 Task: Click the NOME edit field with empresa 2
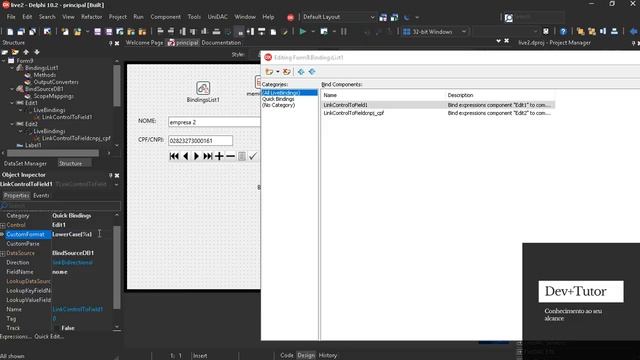(x=214, y=122)
